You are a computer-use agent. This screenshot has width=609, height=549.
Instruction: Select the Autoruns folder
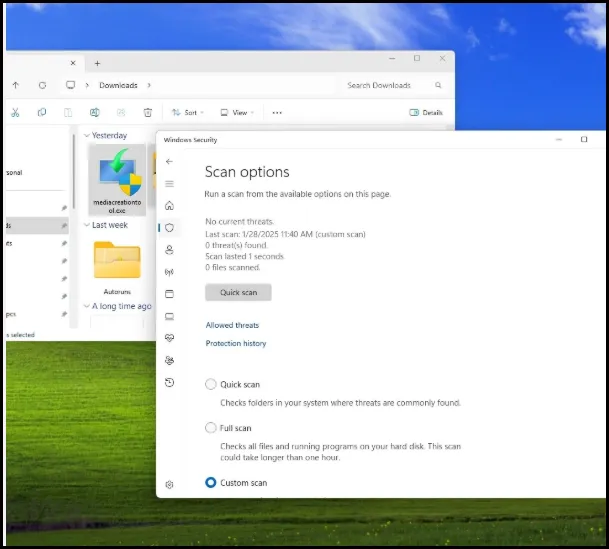click(x=117, y=268)
